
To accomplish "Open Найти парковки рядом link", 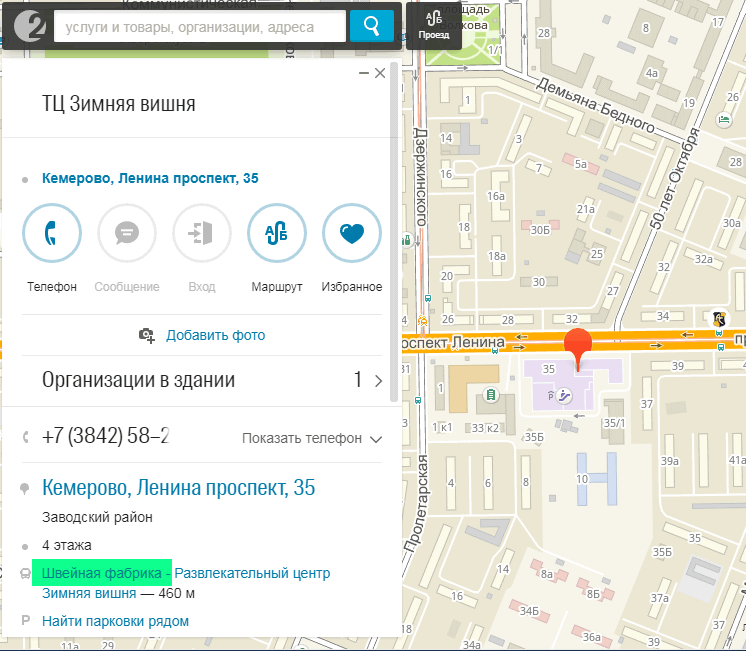I will [115, 621].
